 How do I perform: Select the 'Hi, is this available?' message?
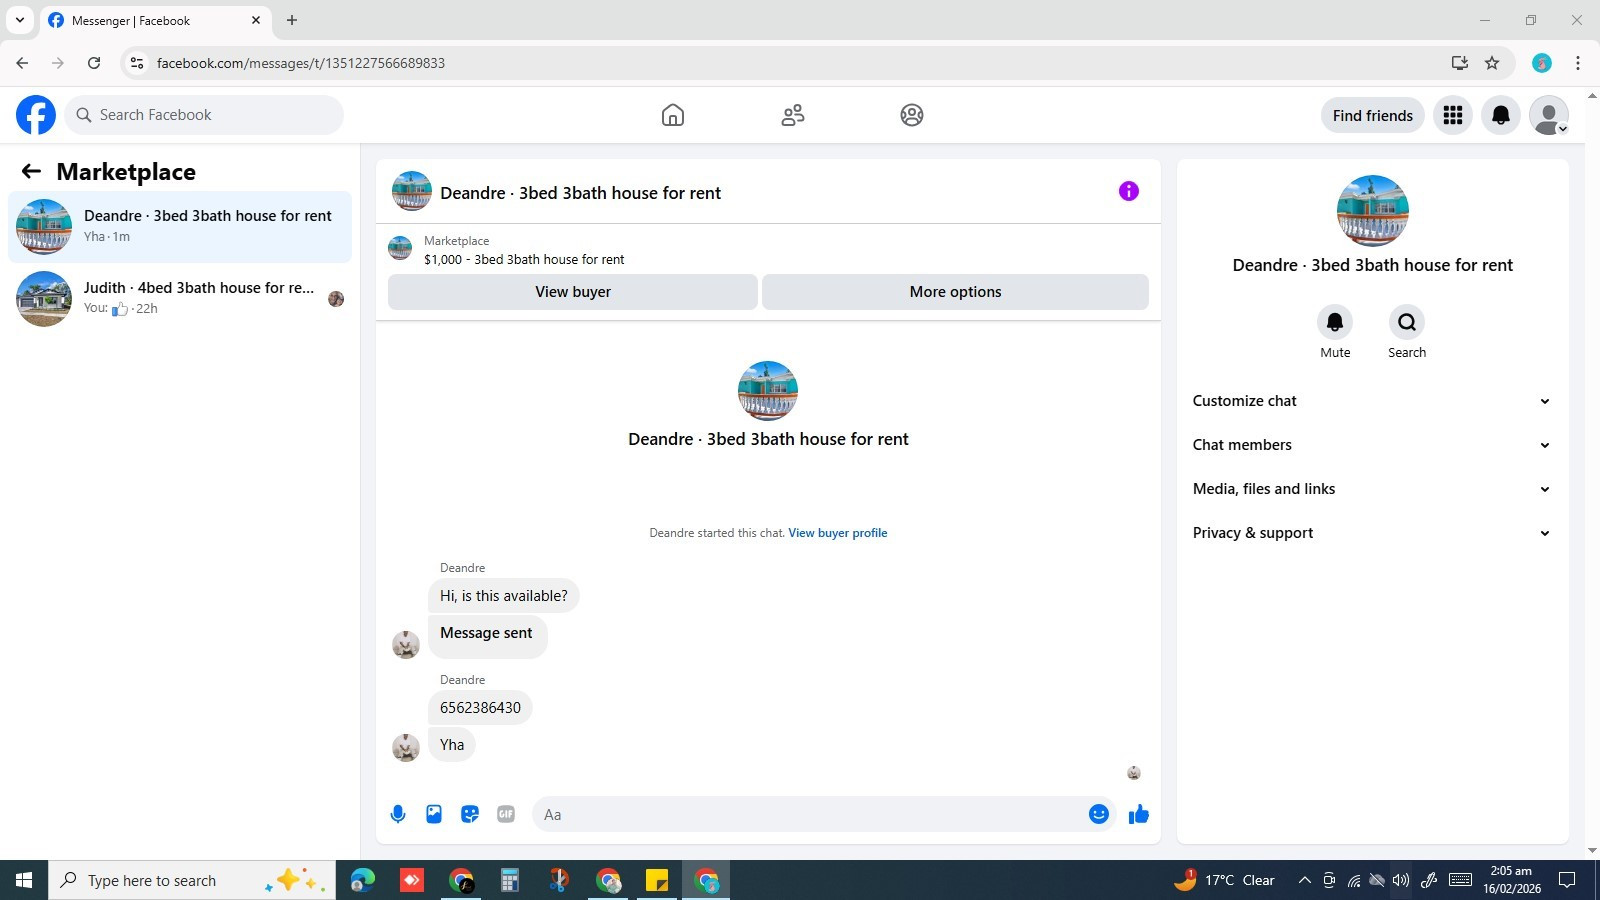504,596
